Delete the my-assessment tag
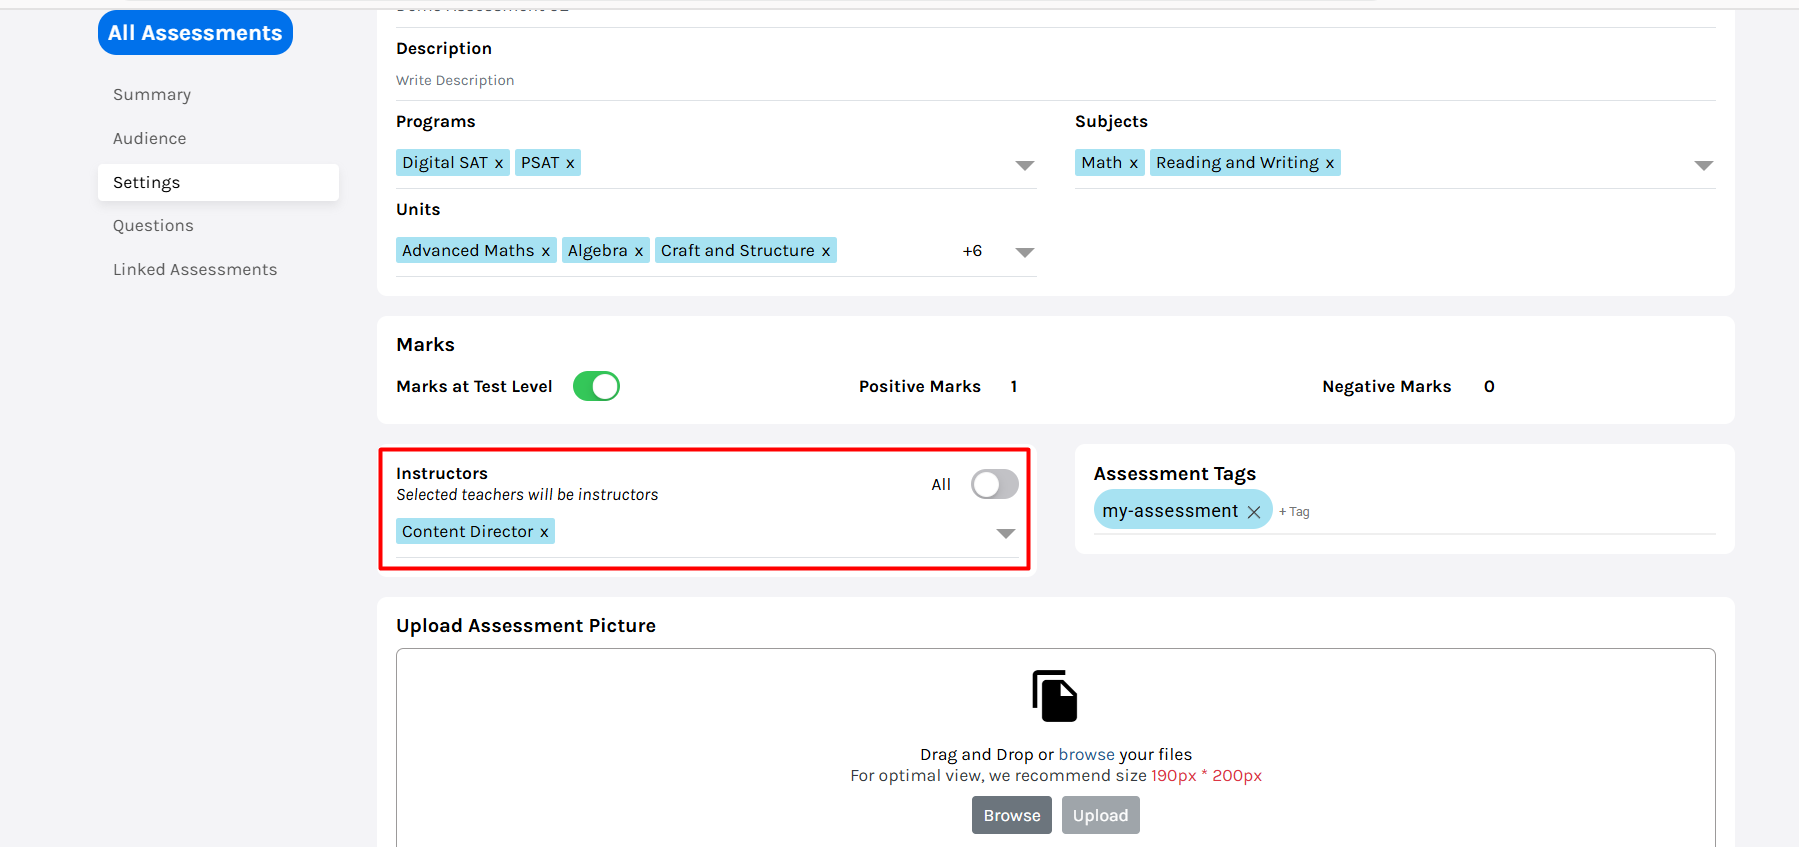1799x847 pixels. click(1253, 512)
